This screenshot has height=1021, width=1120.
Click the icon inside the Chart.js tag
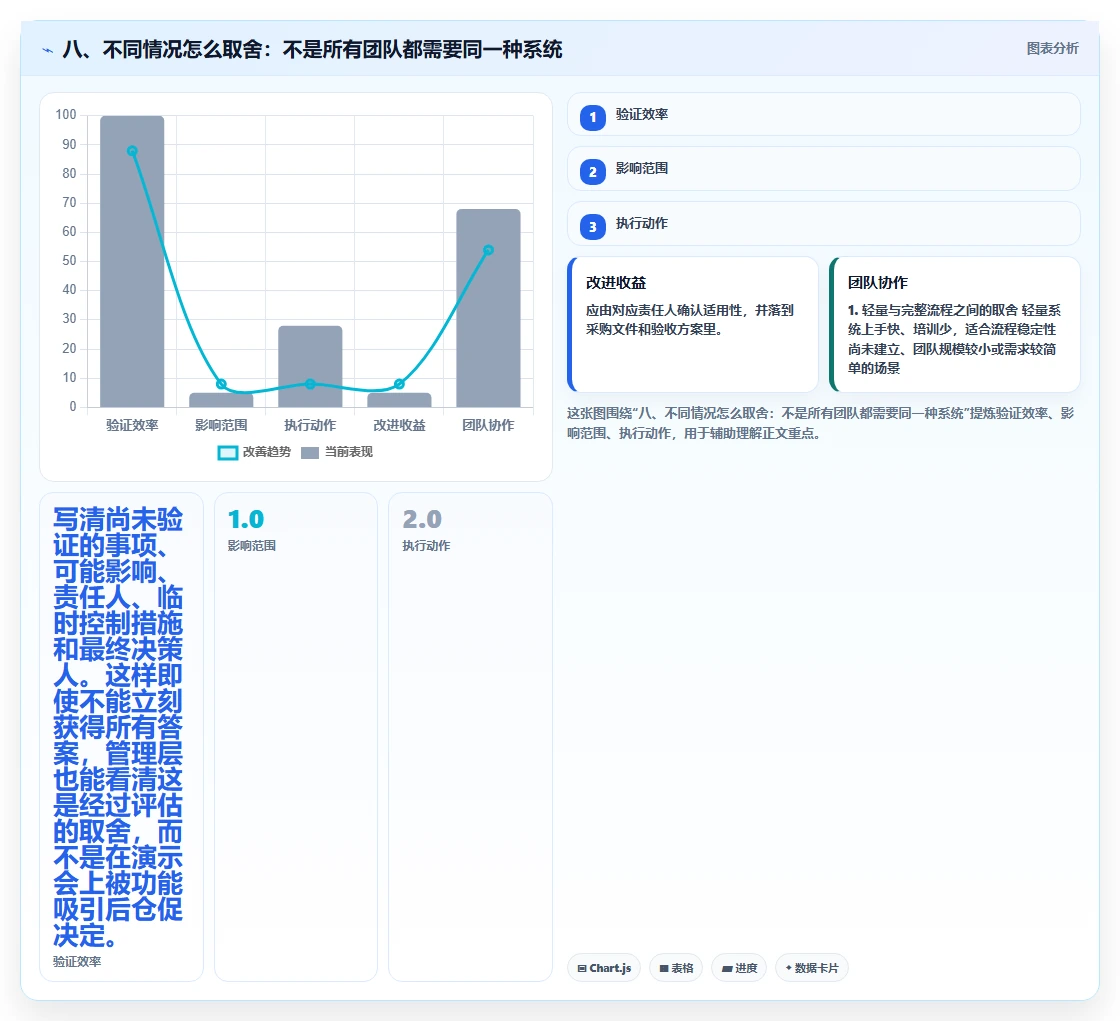pos(582,969)
